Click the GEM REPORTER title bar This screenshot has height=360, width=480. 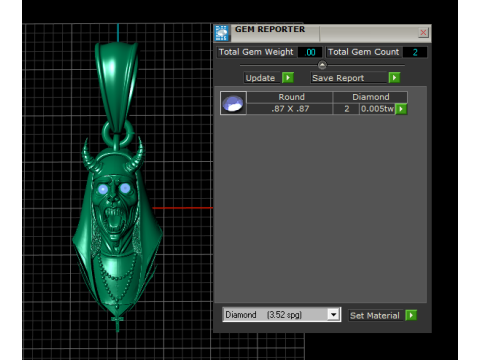(x=322, y=33)
